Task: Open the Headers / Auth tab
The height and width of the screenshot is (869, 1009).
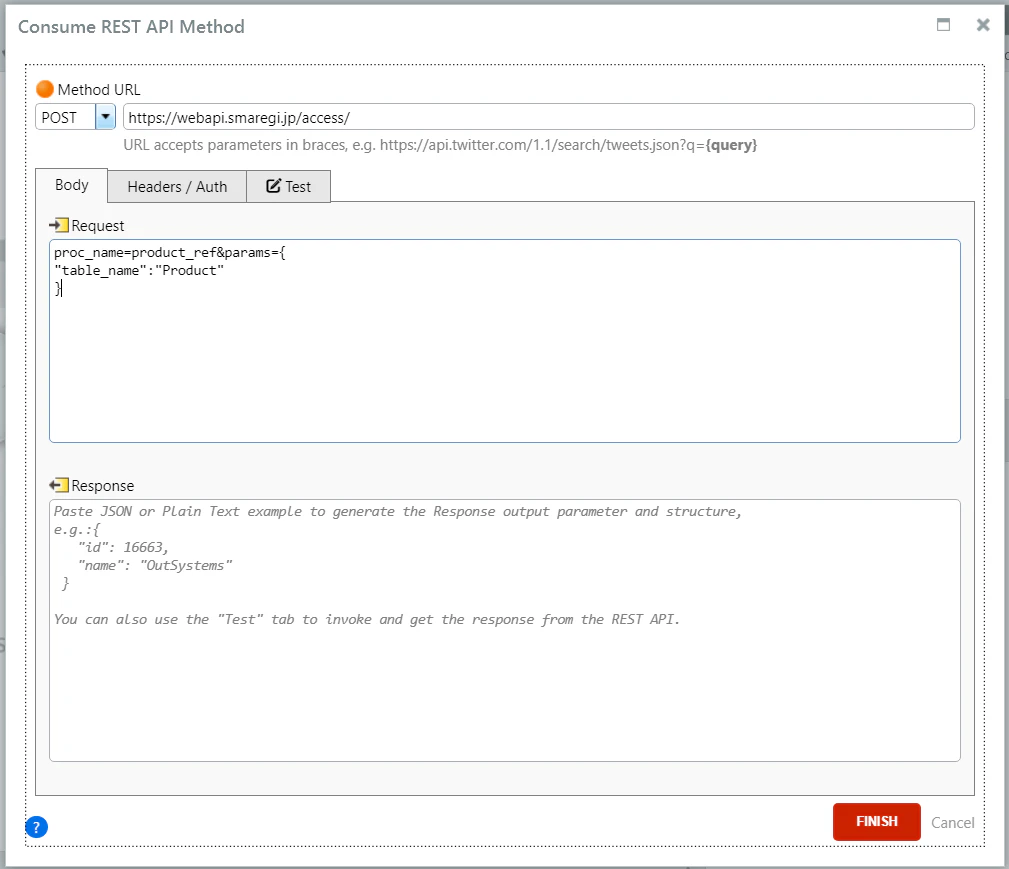Action: tap(177, 187)
